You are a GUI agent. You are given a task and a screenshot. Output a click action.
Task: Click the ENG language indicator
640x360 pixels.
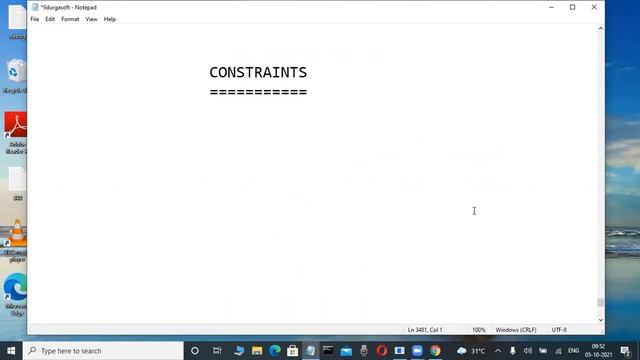tap(573, 351)
